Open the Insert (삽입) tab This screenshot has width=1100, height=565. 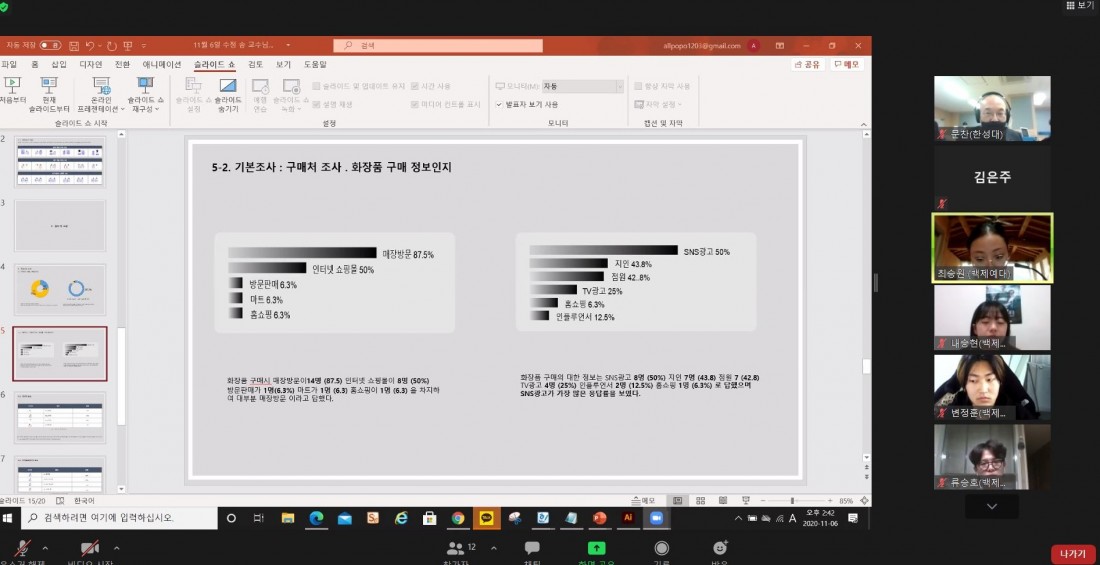tap(59, 65)
